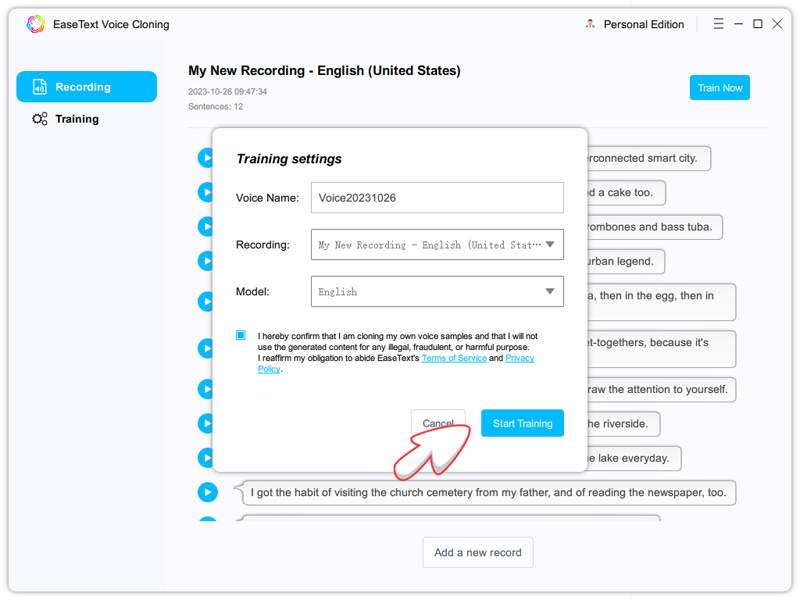Click Add a new record button
Image resolution: width=800 pixels, height=600 pixels.
pos(478,553)
